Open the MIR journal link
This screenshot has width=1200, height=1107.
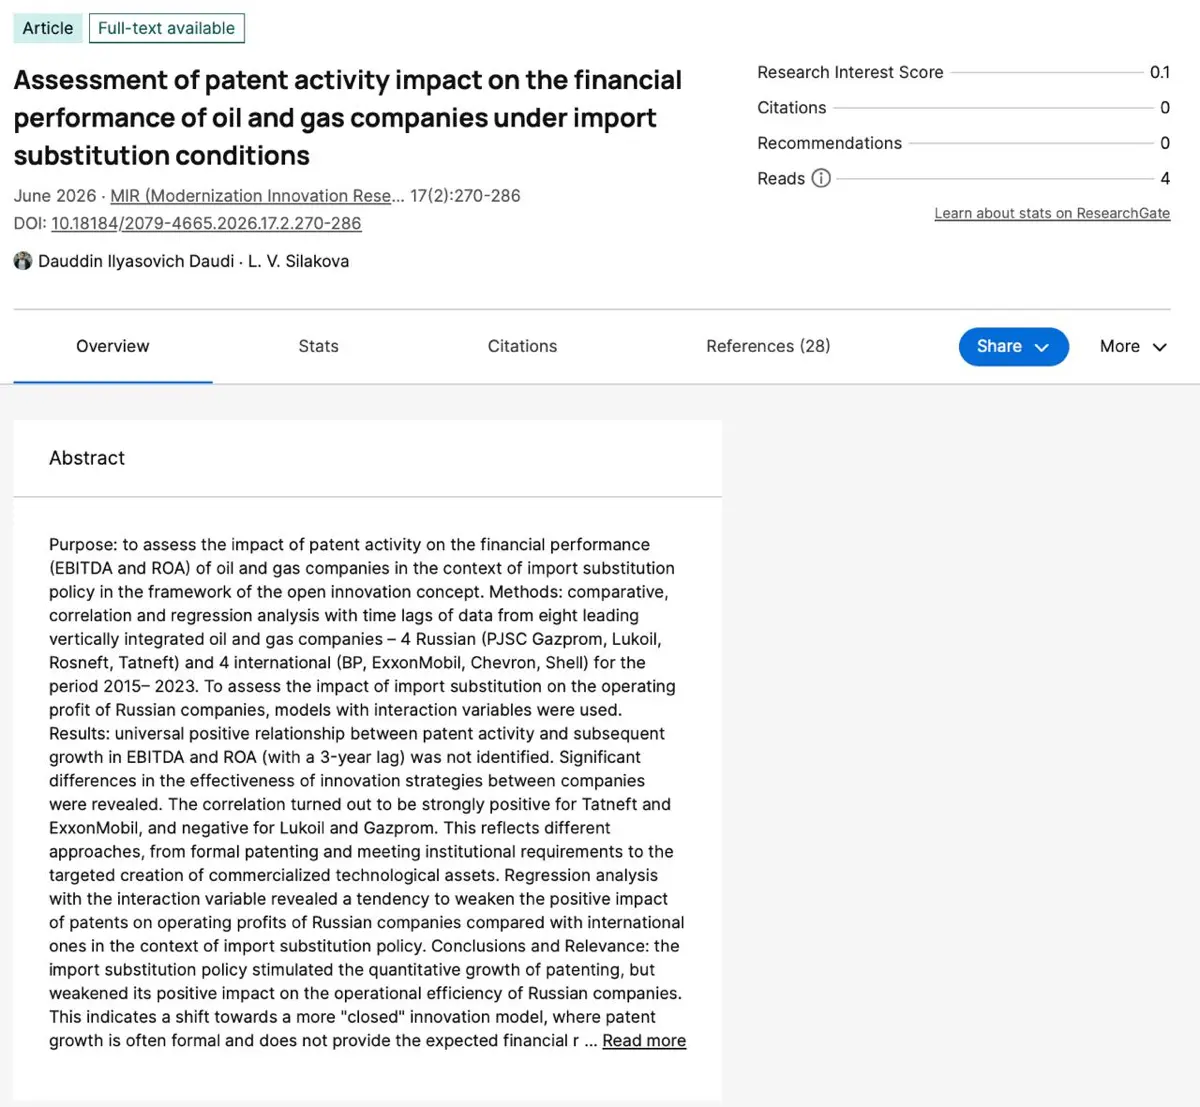point(257,195)
